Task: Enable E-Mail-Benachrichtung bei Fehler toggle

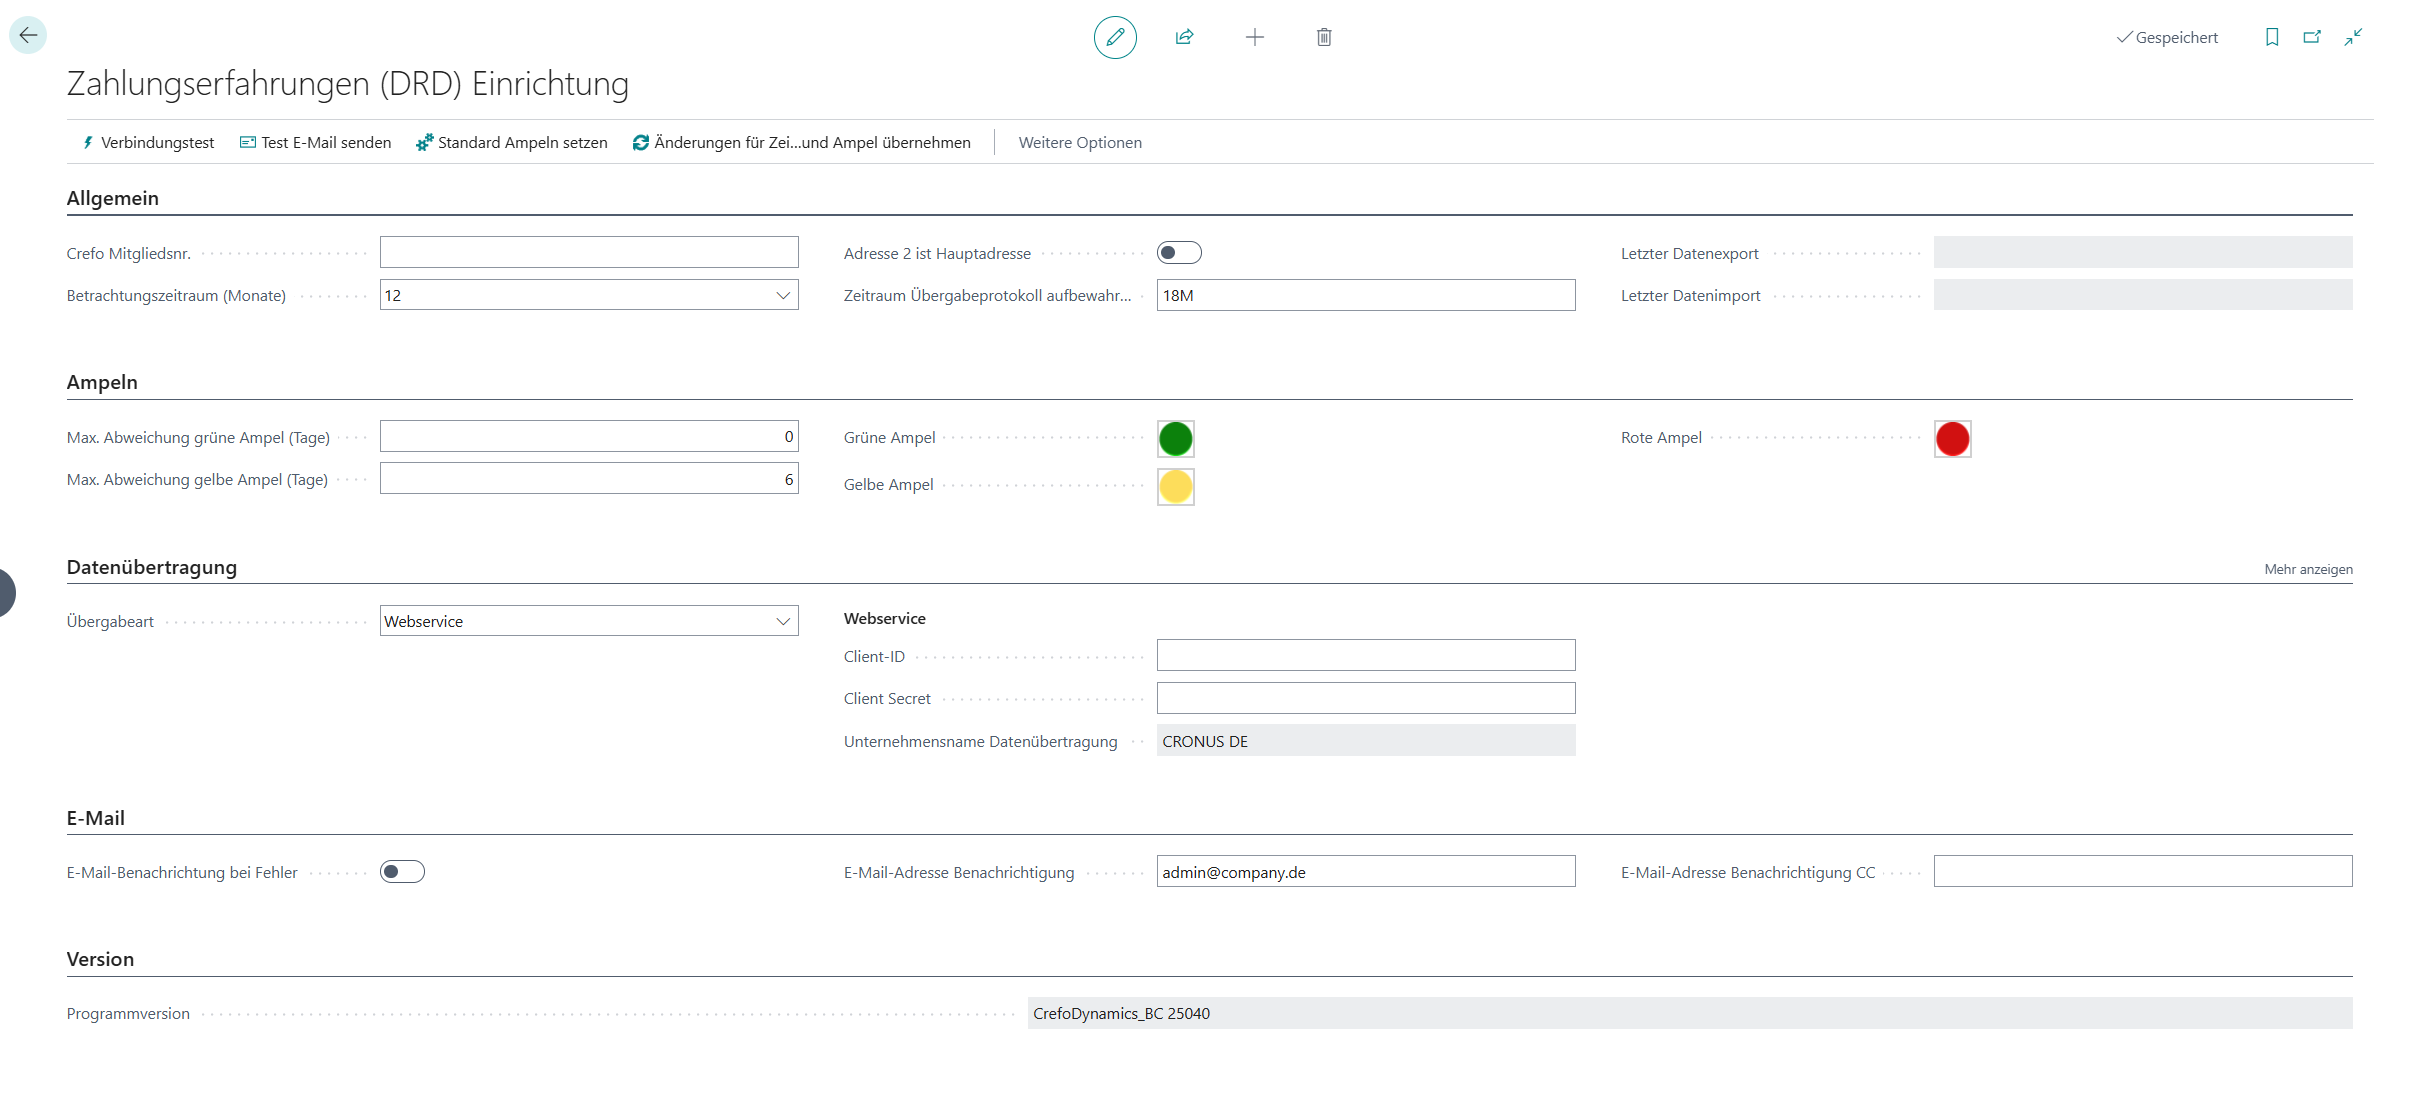Action: 402,872
